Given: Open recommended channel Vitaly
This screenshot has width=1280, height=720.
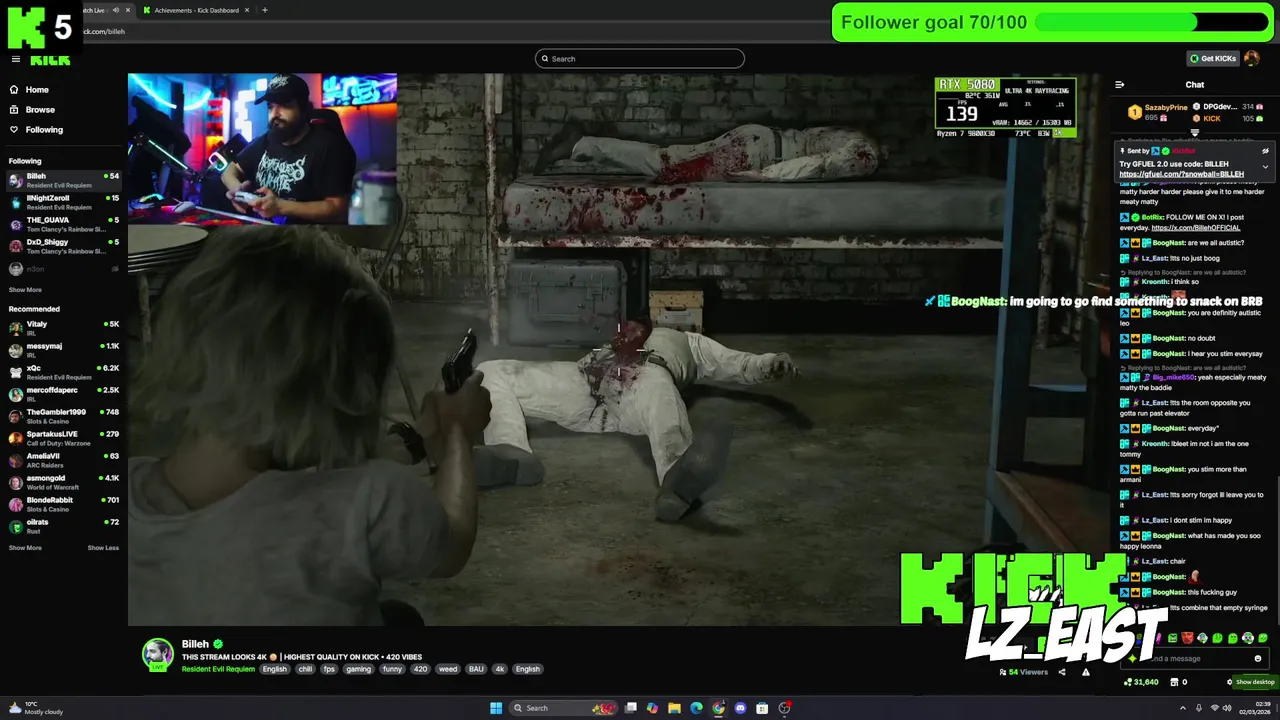Looking at the screenshot, I should (63, 328).
